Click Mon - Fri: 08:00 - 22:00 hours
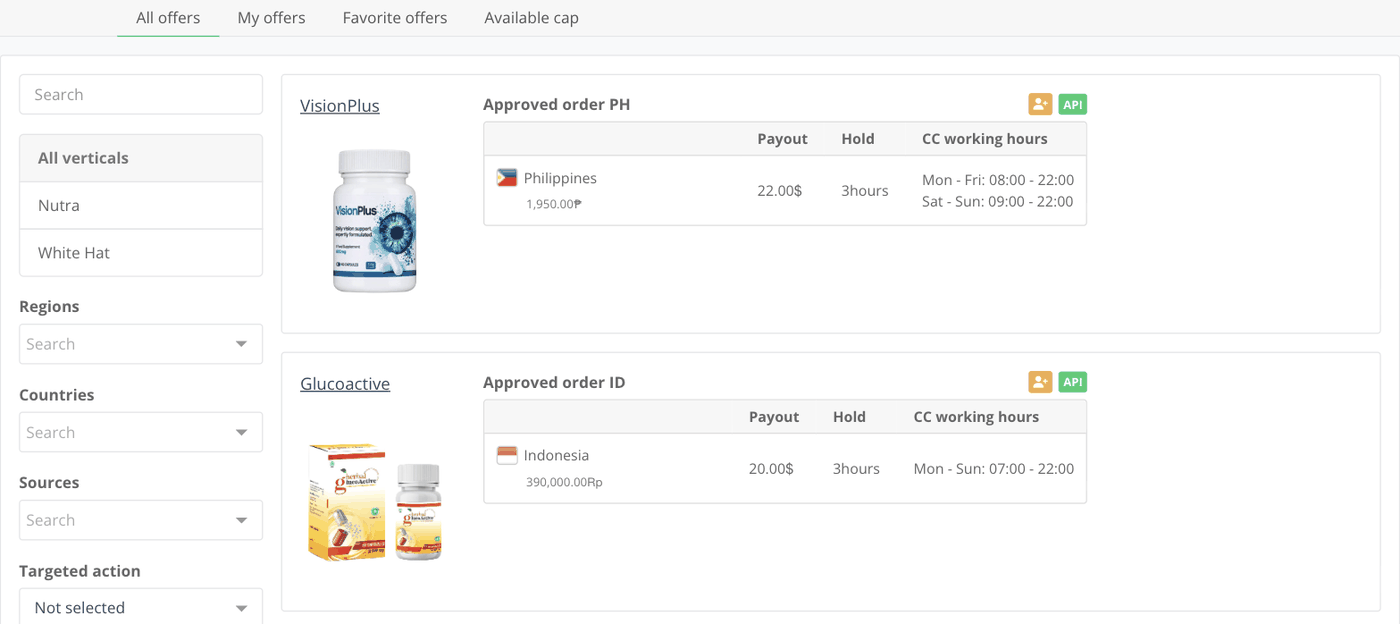Screen dimensions: 1400x624 998,180
